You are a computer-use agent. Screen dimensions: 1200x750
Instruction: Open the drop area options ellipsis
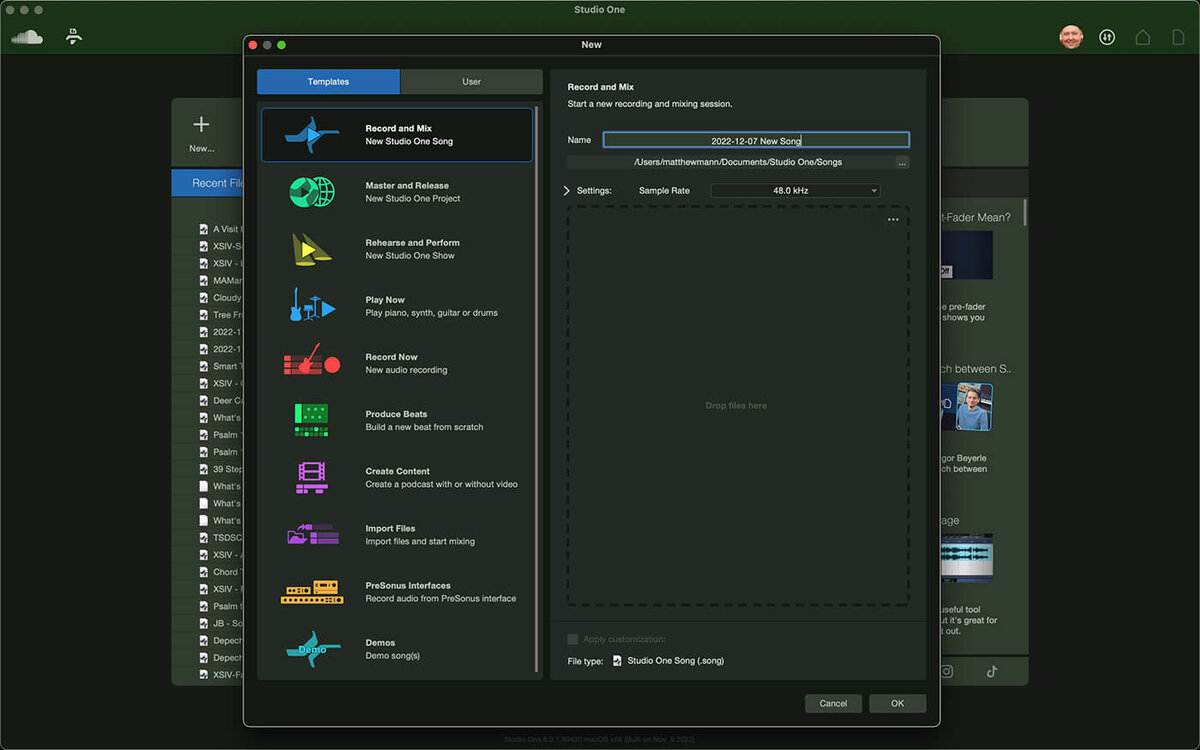[x=893, y=220]
